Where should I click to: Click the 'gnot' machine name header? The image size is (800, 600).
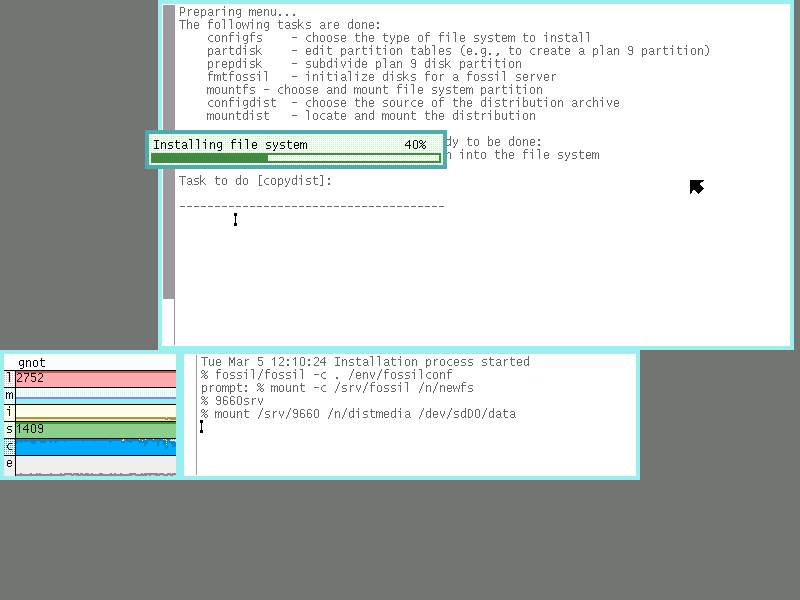[x=32, y=363]
